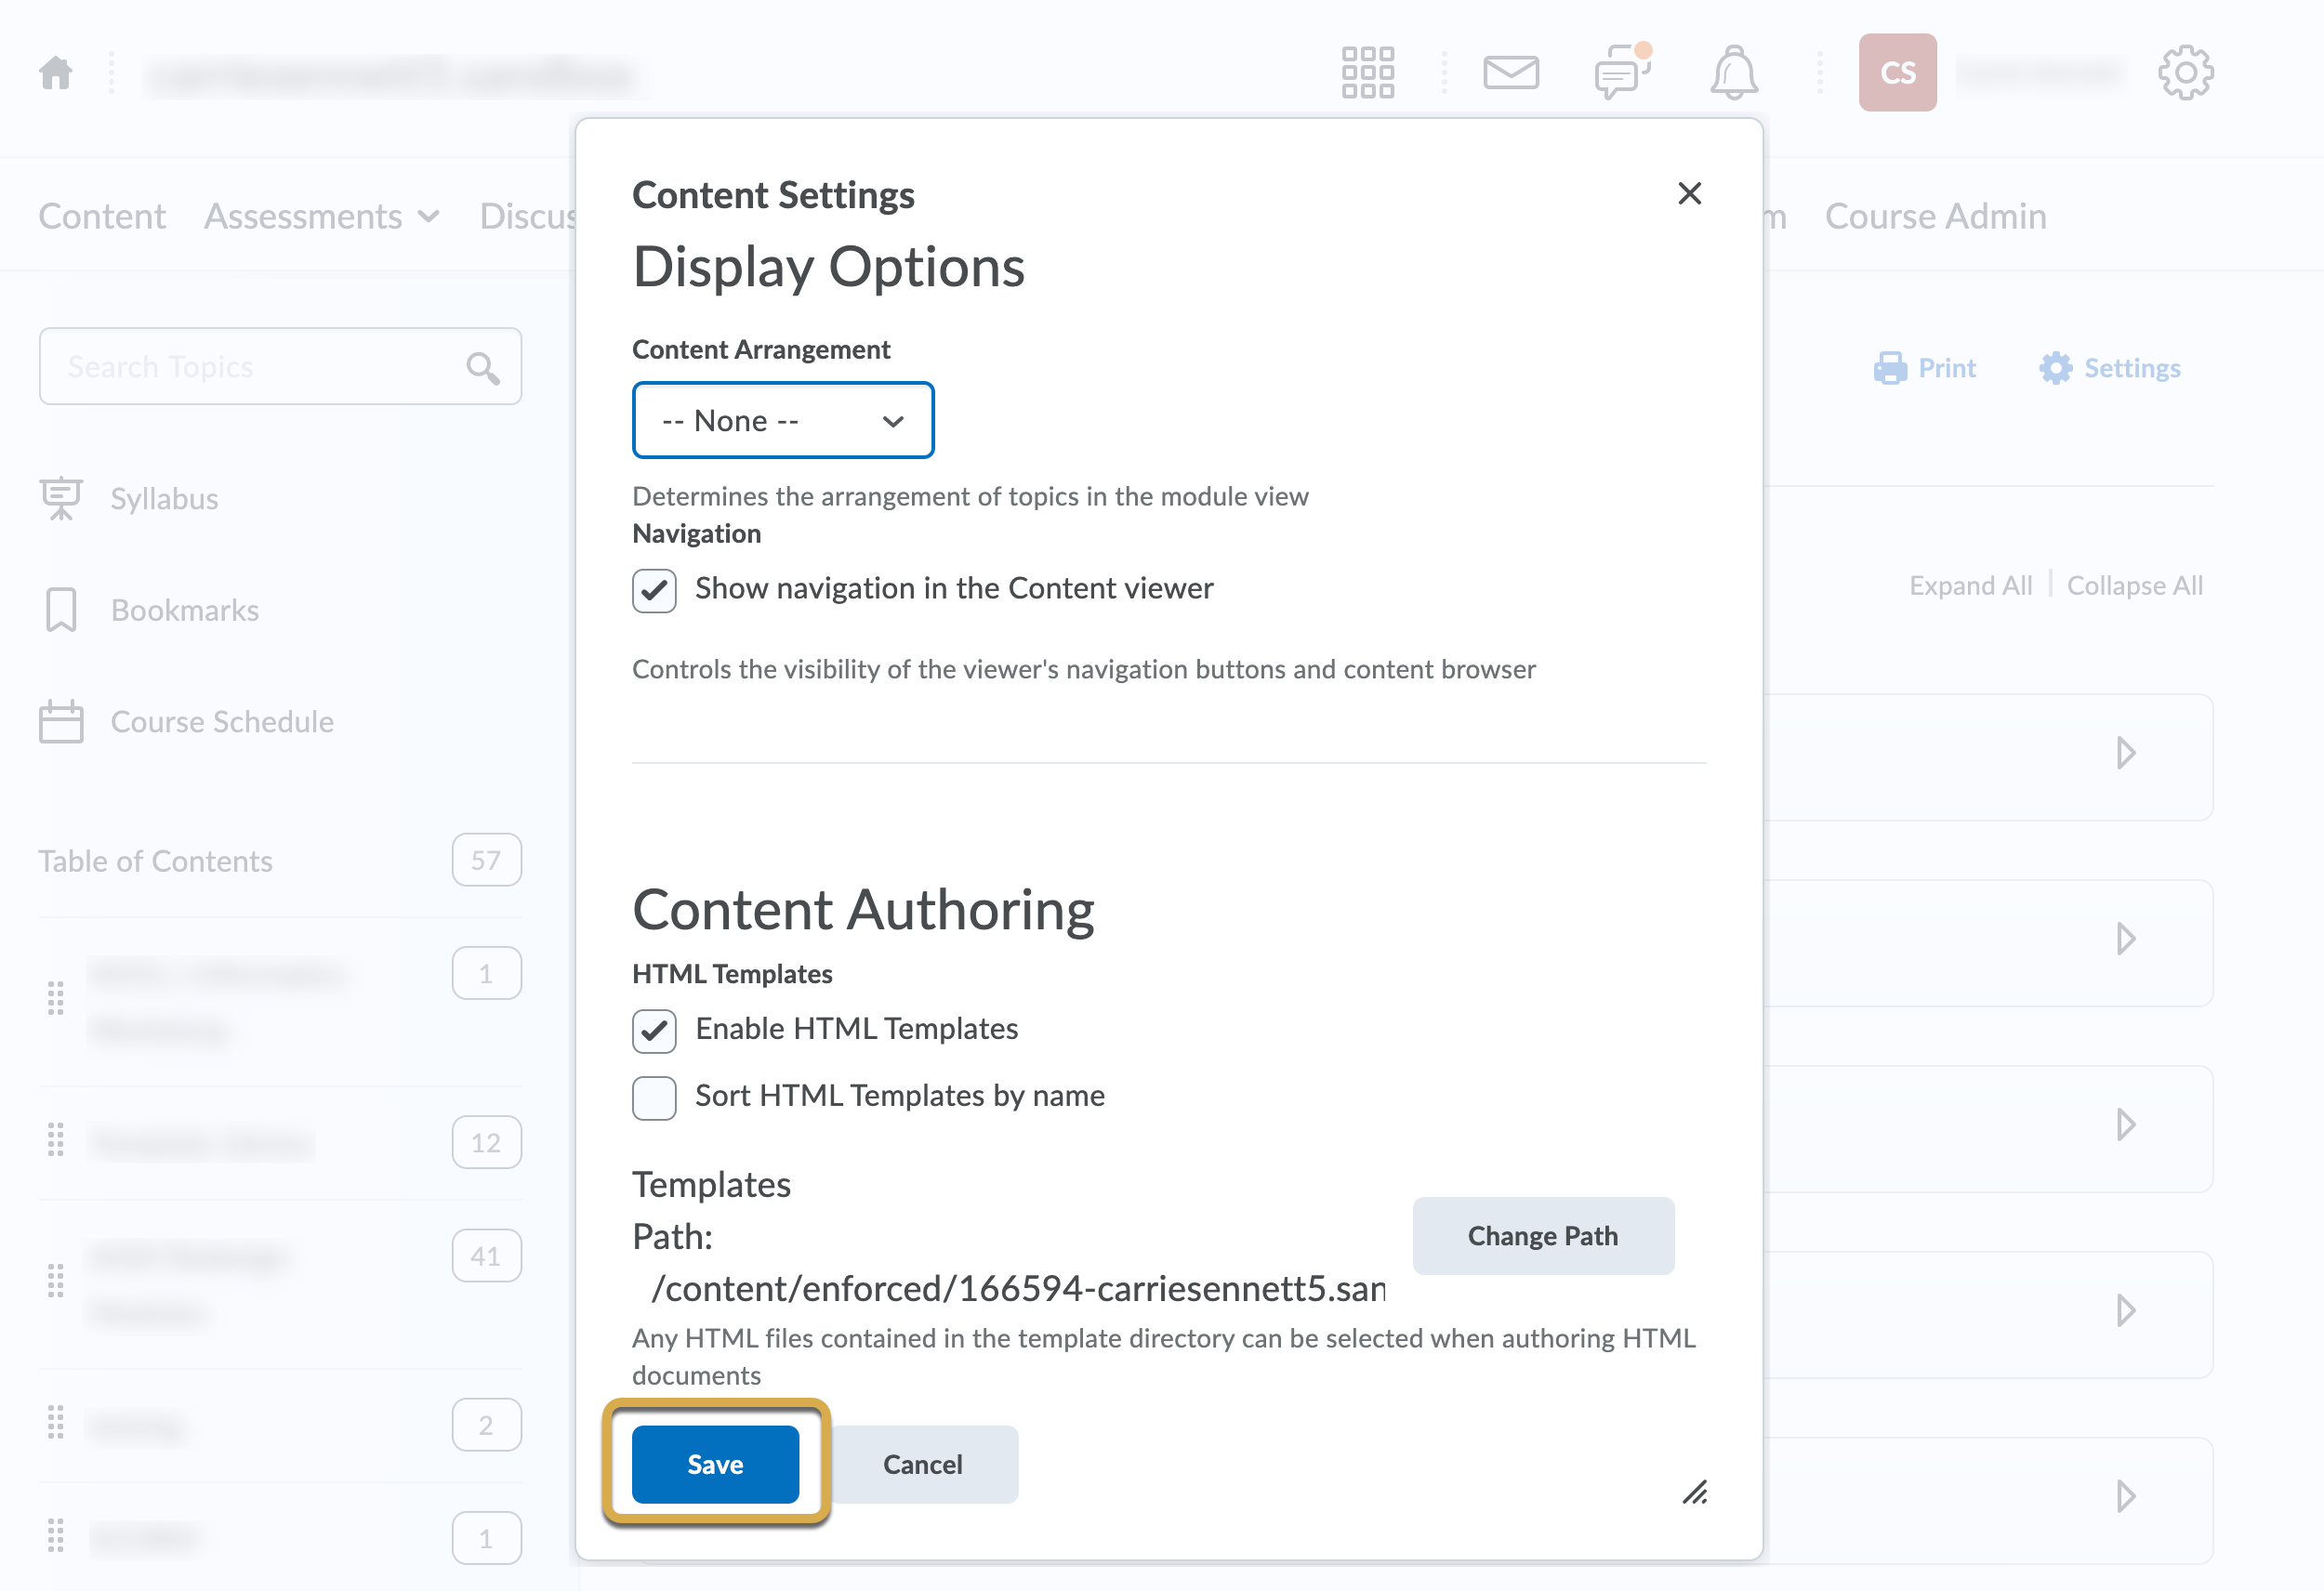Expand the fourth module arrow on right
Image resolution: width=2324 pixels, height=1591 pixels.
(x=2125, y=1310)
